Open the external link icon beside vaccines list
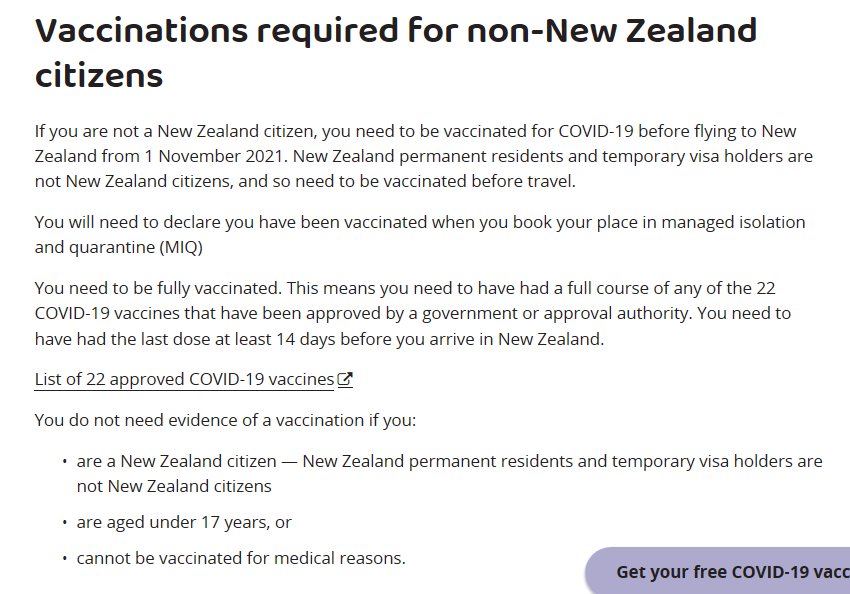This screenshot has width=850, height=594. pyautogui.click(x=345, y=380)
